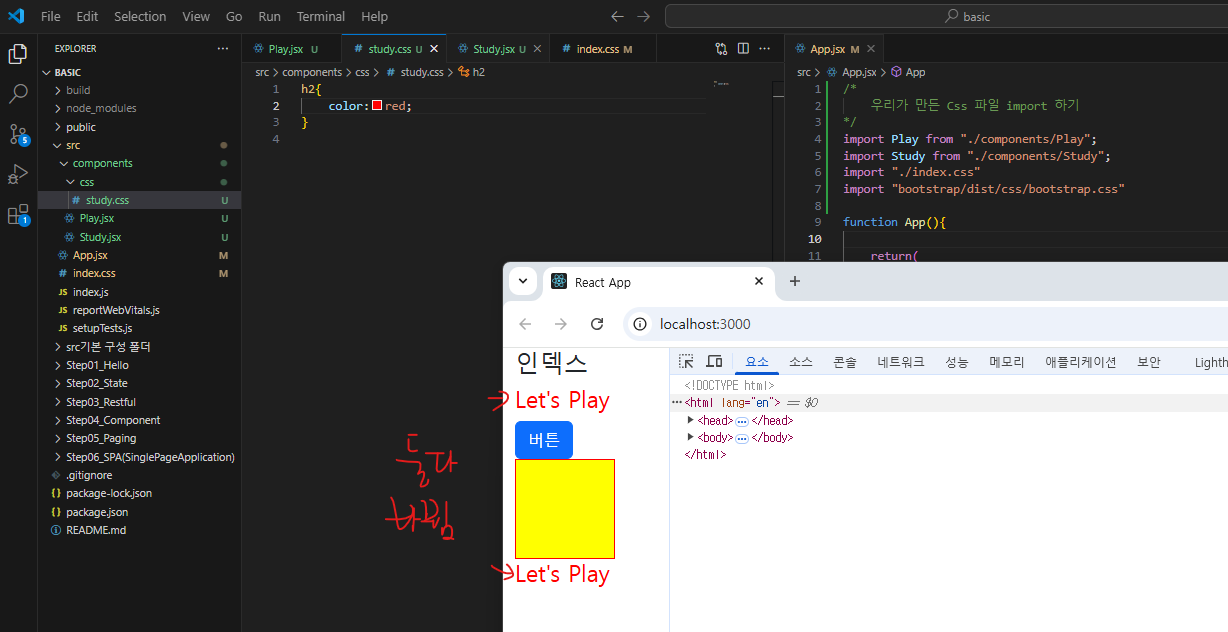Open Extensions view in activity bar
The height and width of the screenshot is (632, 1228).
18,214
